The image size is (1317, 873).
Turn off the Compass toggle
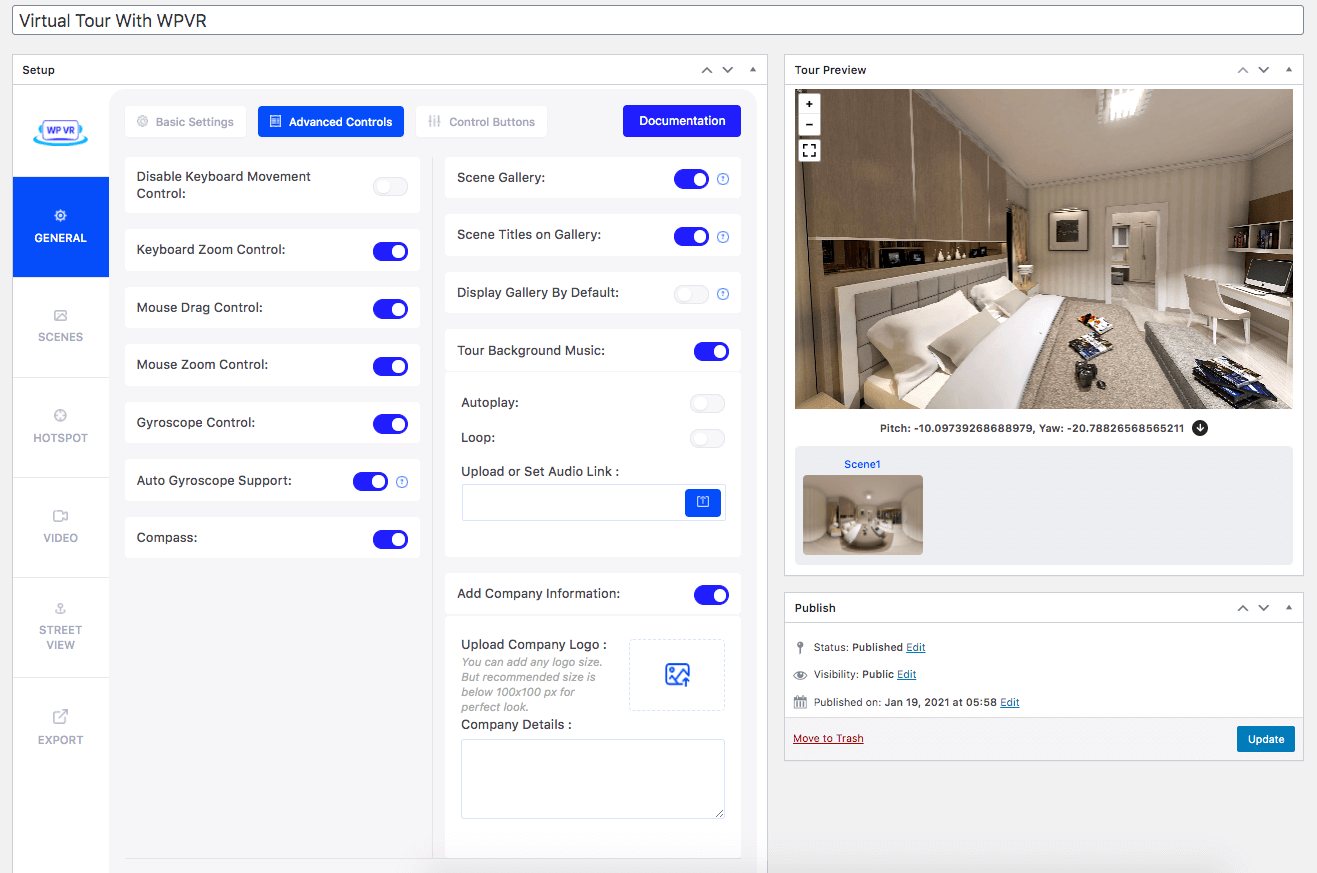pyautogui.click(x=390, y=540)
